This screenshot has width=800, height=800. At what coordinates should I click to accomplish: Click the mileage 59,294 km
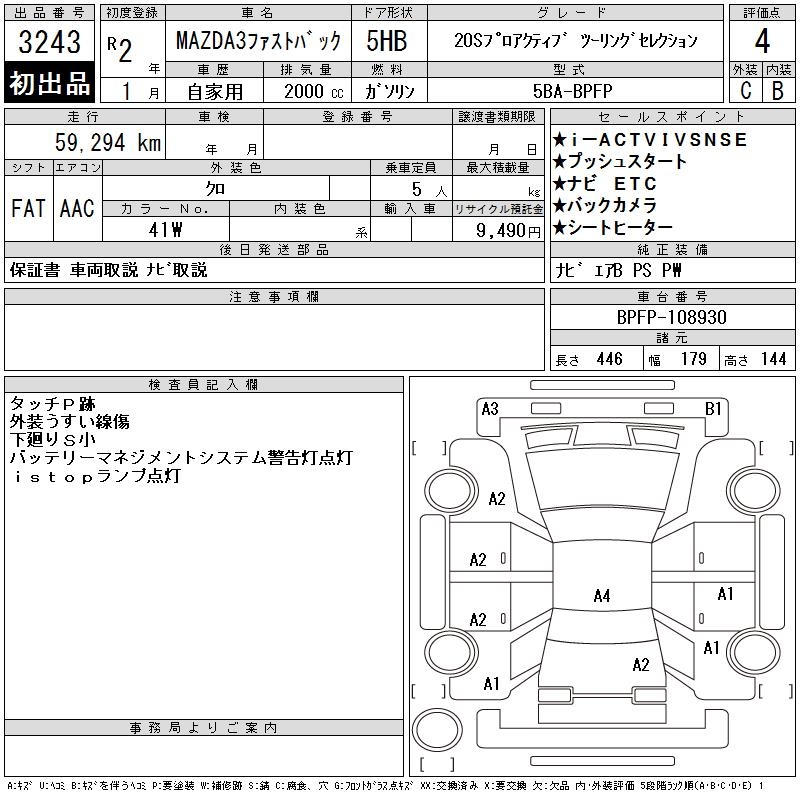[x=108, y=142]
